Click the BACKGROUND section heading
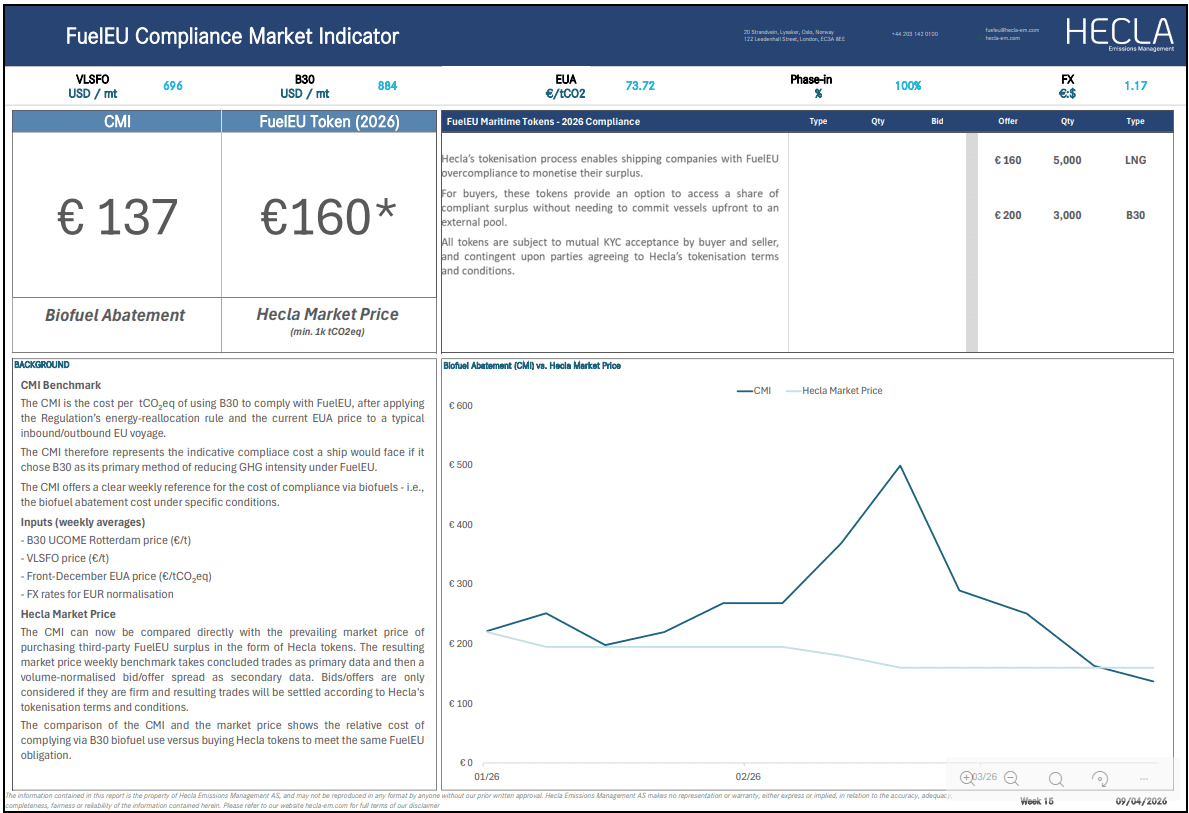The height and width of the screenshot is (813, 1189). 42,365
